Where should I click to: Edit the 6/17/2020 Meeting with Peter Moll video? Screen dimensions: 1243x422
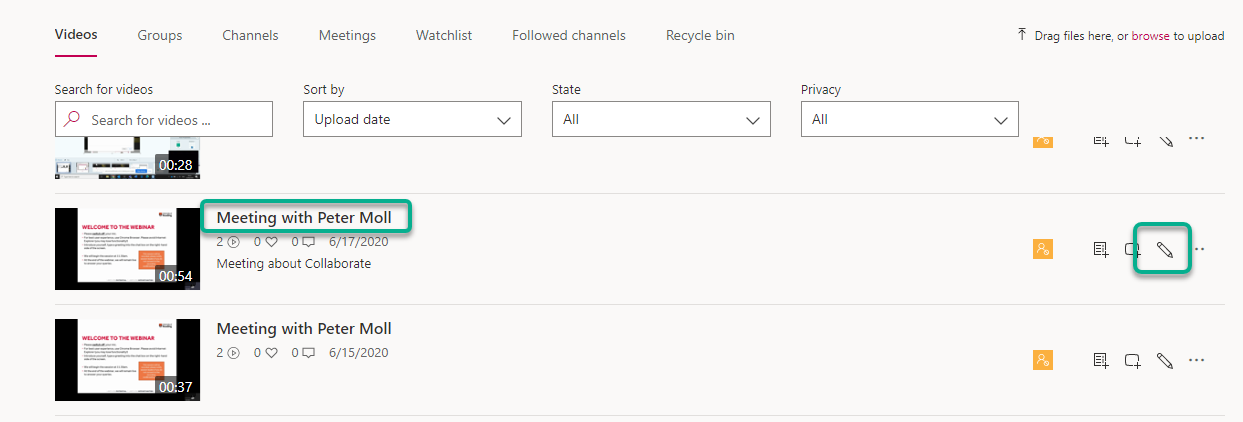click(x=1164, y=249)
